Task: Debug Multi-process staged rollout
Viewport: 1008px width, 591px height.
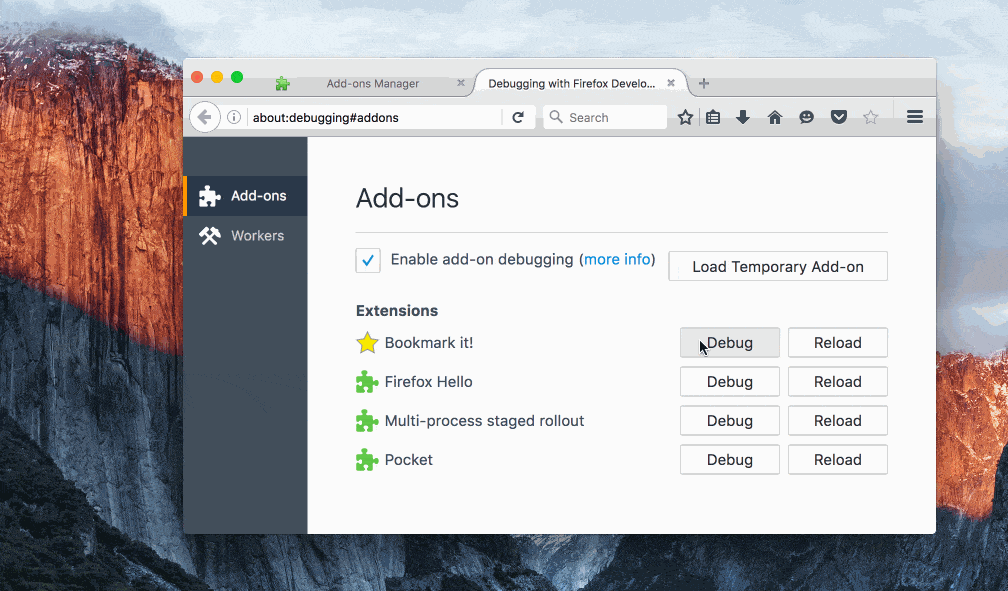Action: (730, 421)
